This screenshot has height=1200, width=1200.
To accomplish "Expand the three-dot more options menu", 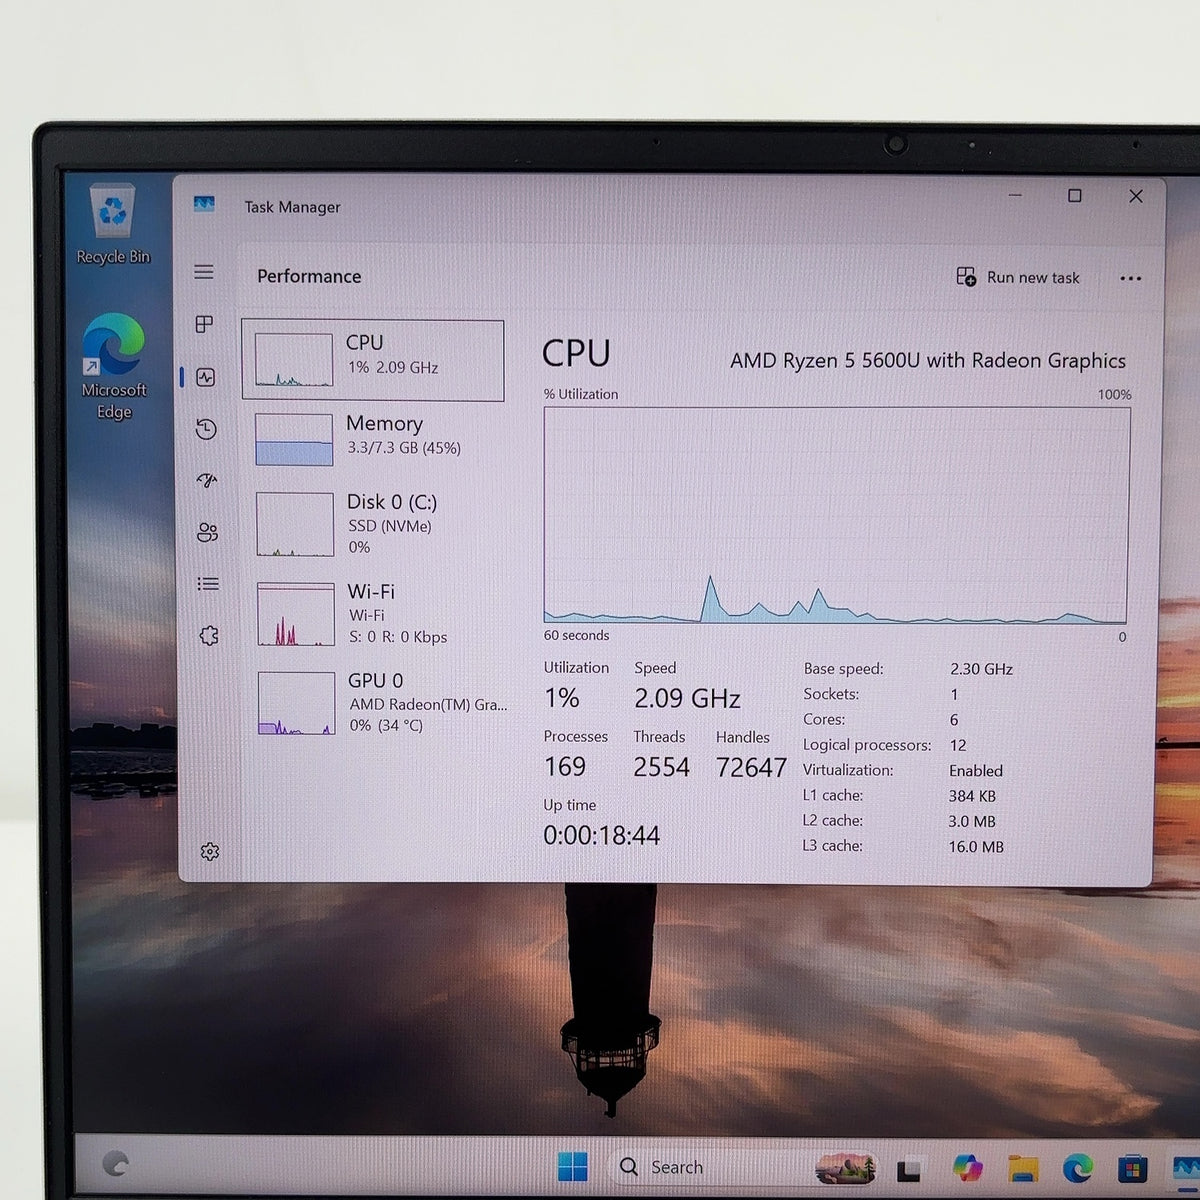I will click(1131, 278).
